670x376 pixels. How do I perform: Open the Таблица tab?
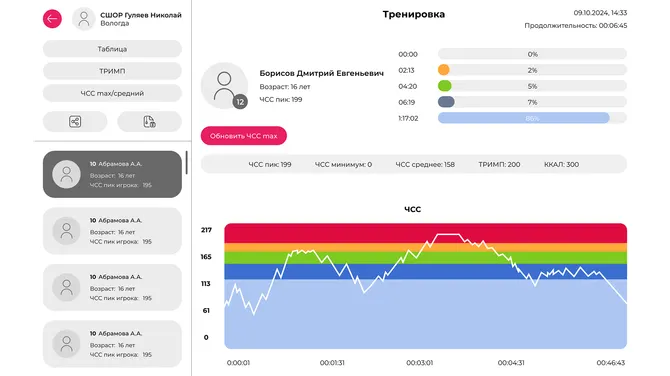point(112,49)
